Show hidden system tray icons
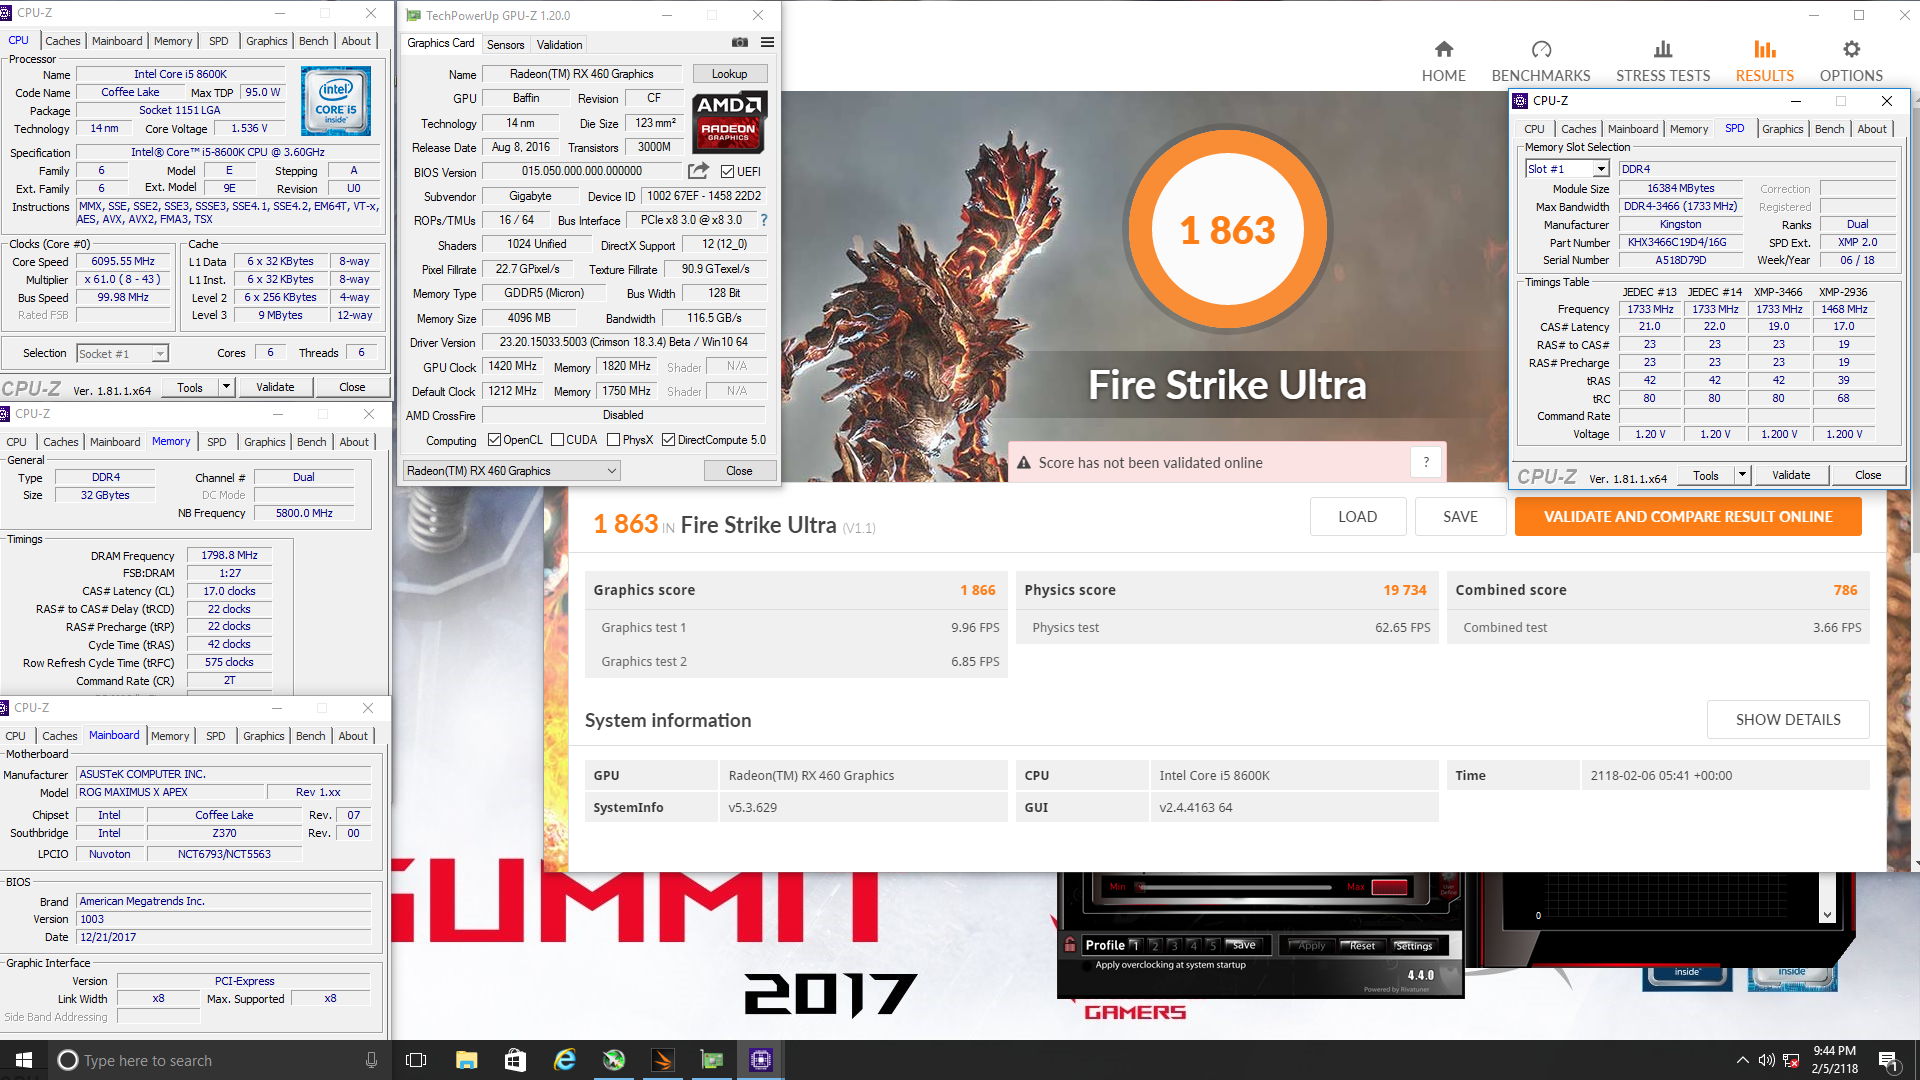Viewport: 1920px width, 1080px height. pyautogui.click(x=1742, y=1060)
